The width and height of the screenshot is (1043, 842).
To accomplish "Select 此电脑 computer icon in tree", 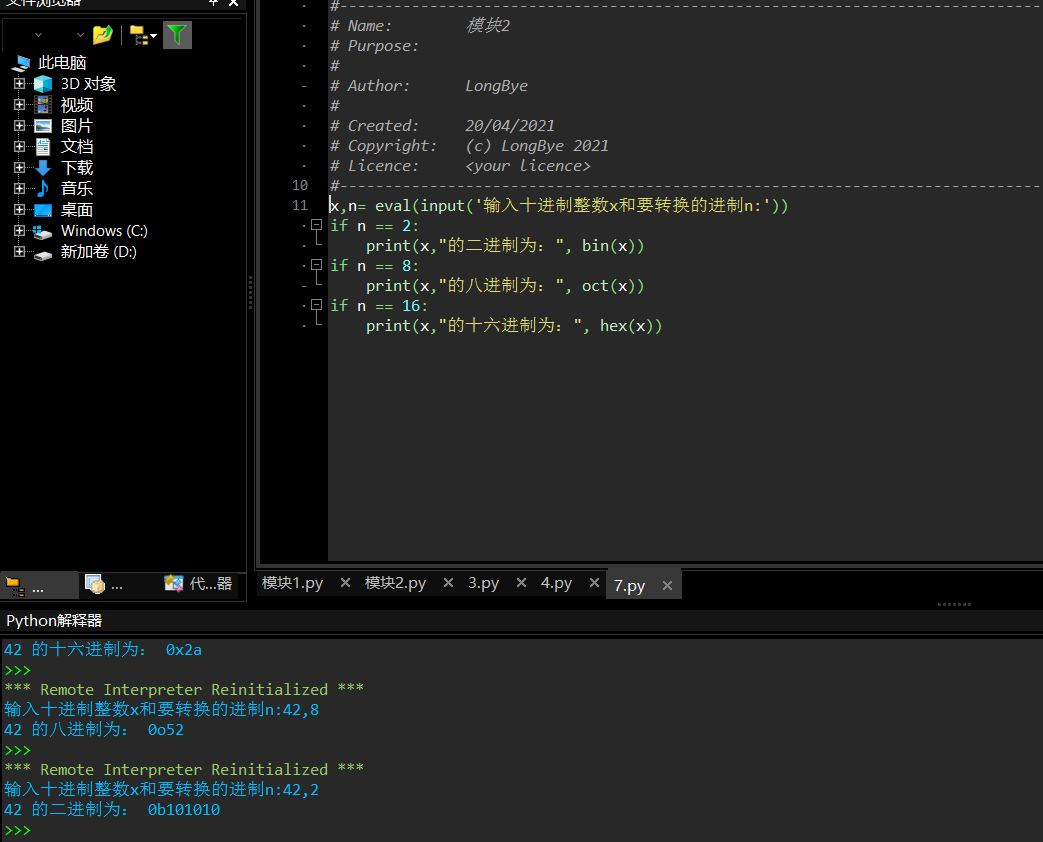I will coord(21,63).
